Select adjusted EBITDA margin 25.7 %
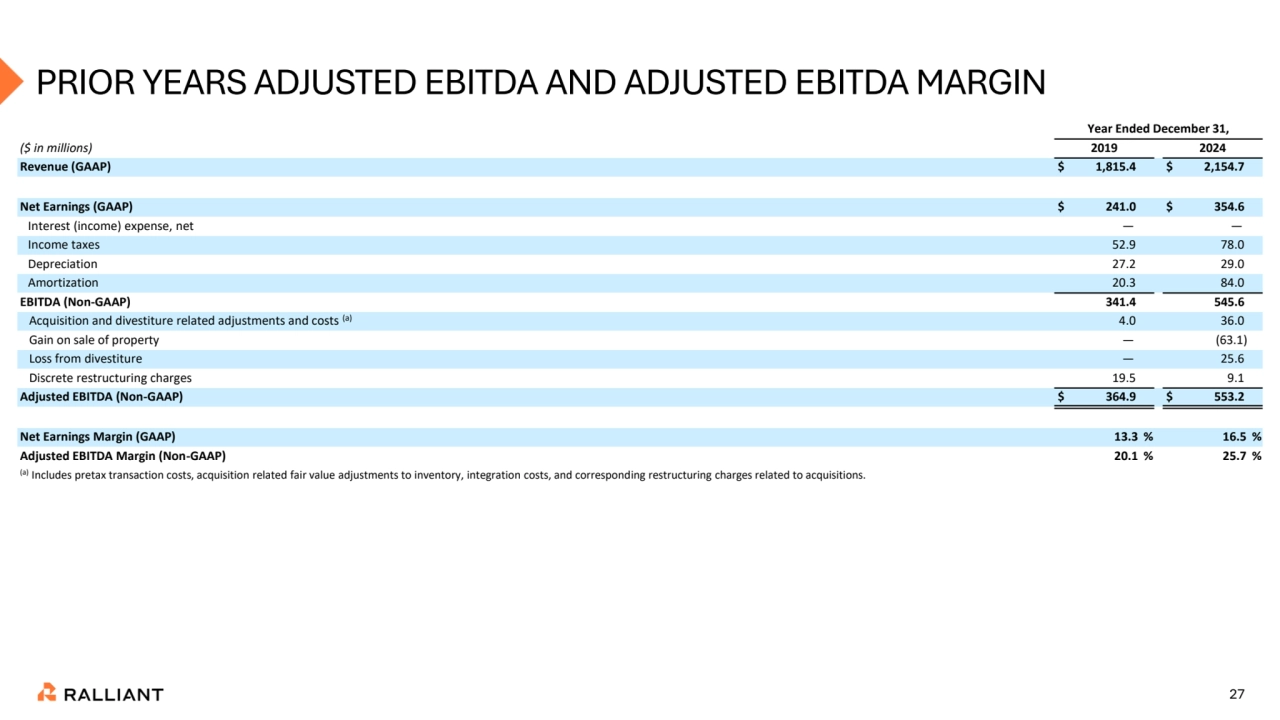Image resolution: width=1280 pixels, height=720 pixels. (1241, 456)
